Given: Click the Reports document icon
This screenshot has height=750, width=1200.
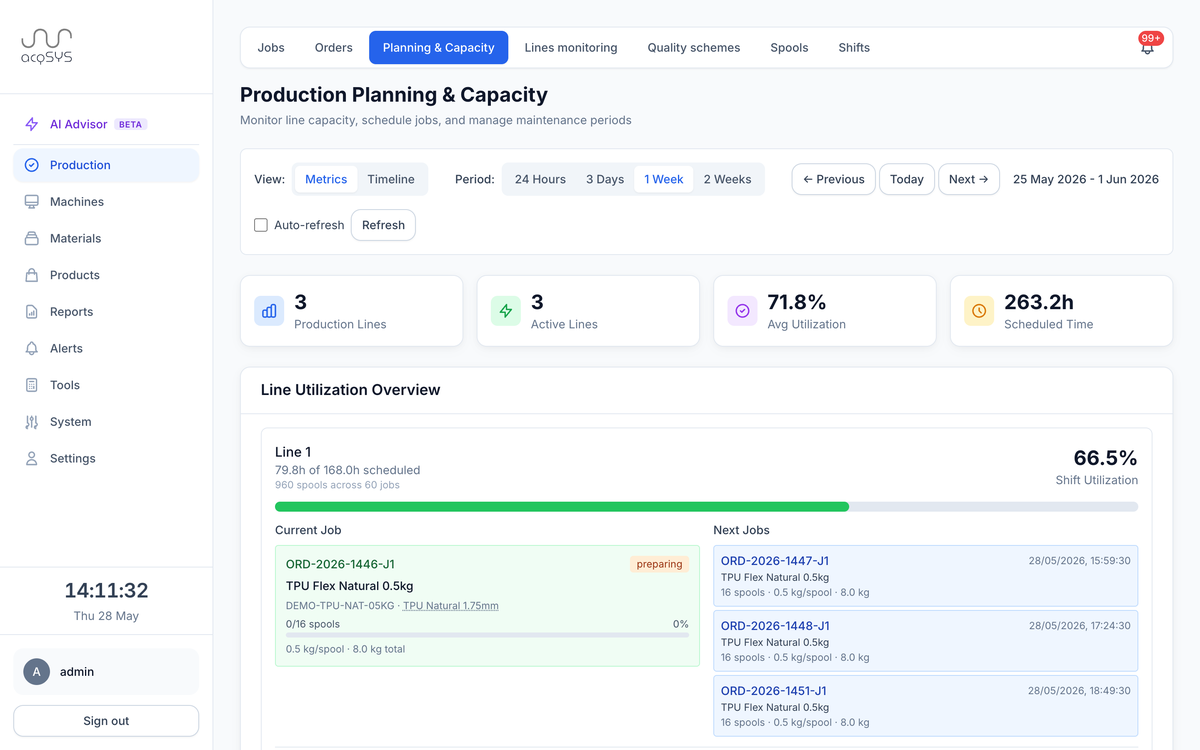Looking at the screenshot, I should pos(32,311).
